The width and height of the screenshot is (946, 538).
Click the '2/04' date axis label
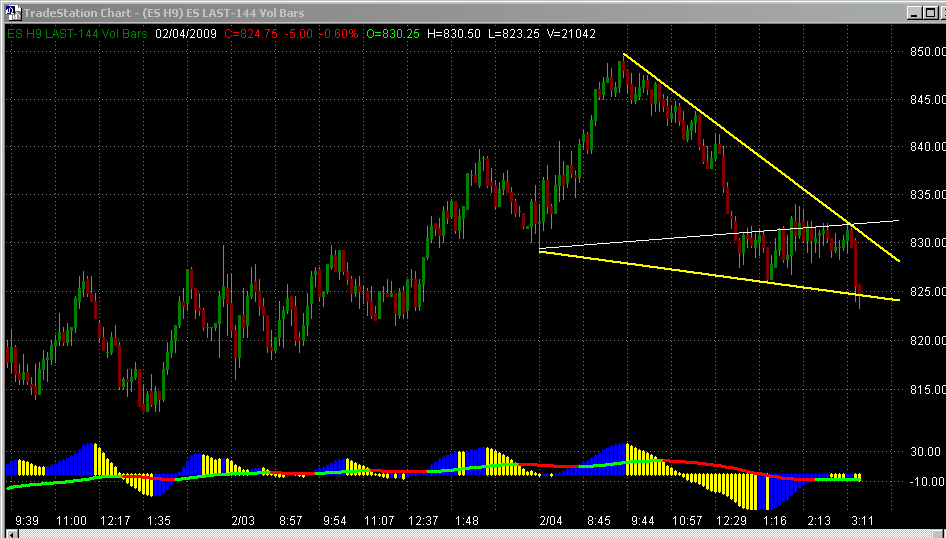pyautogui.click(x=551, y=521)
